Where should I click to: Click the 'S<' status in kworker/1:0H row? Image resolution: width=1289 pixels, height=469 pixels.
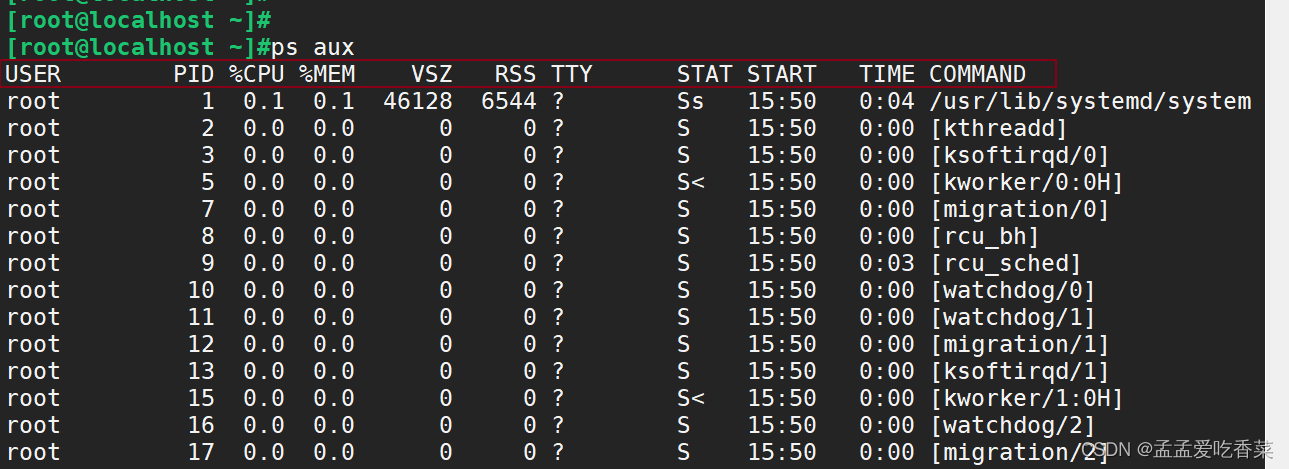point(691,398)
